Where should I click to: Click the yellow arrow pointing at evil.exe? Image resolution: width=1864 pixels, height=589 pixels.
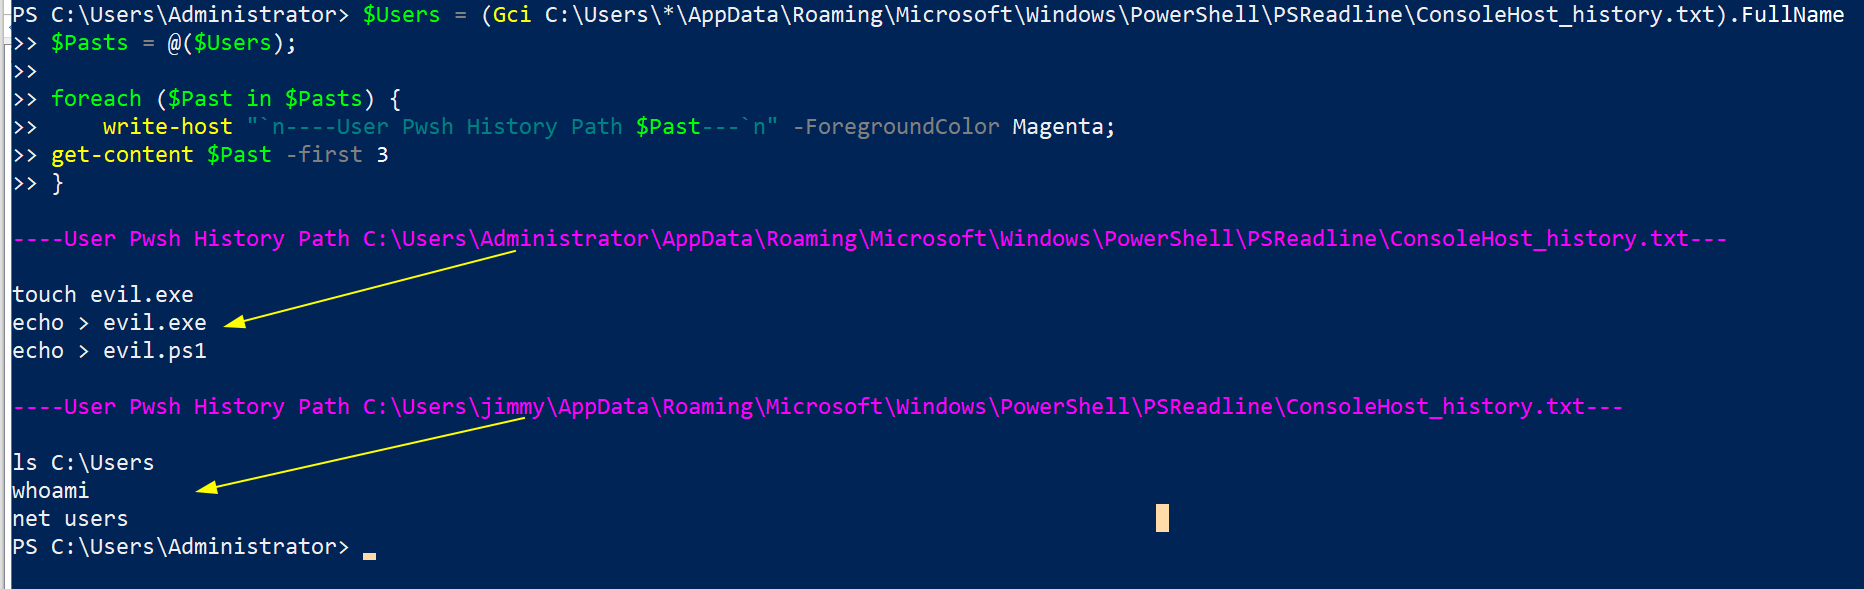(370, 287)
